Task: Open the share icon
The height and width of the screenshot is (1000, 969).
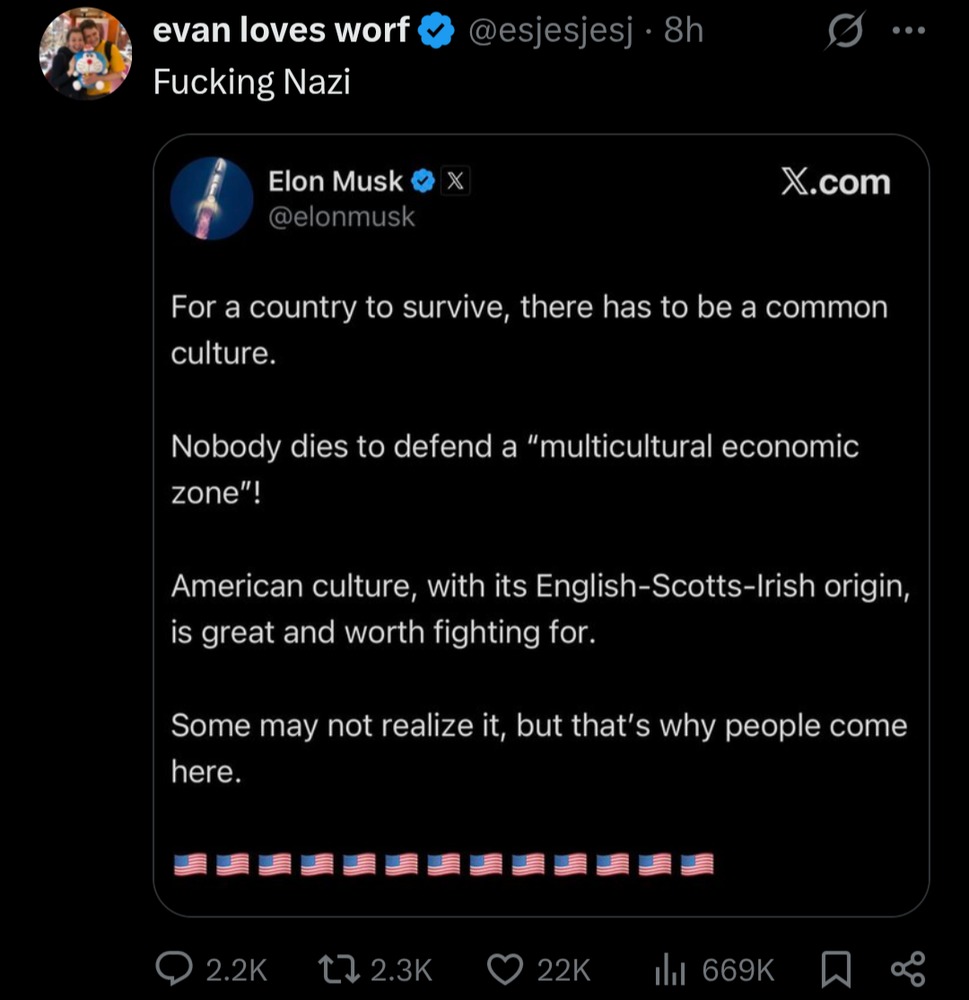Action: click(906, 968)
